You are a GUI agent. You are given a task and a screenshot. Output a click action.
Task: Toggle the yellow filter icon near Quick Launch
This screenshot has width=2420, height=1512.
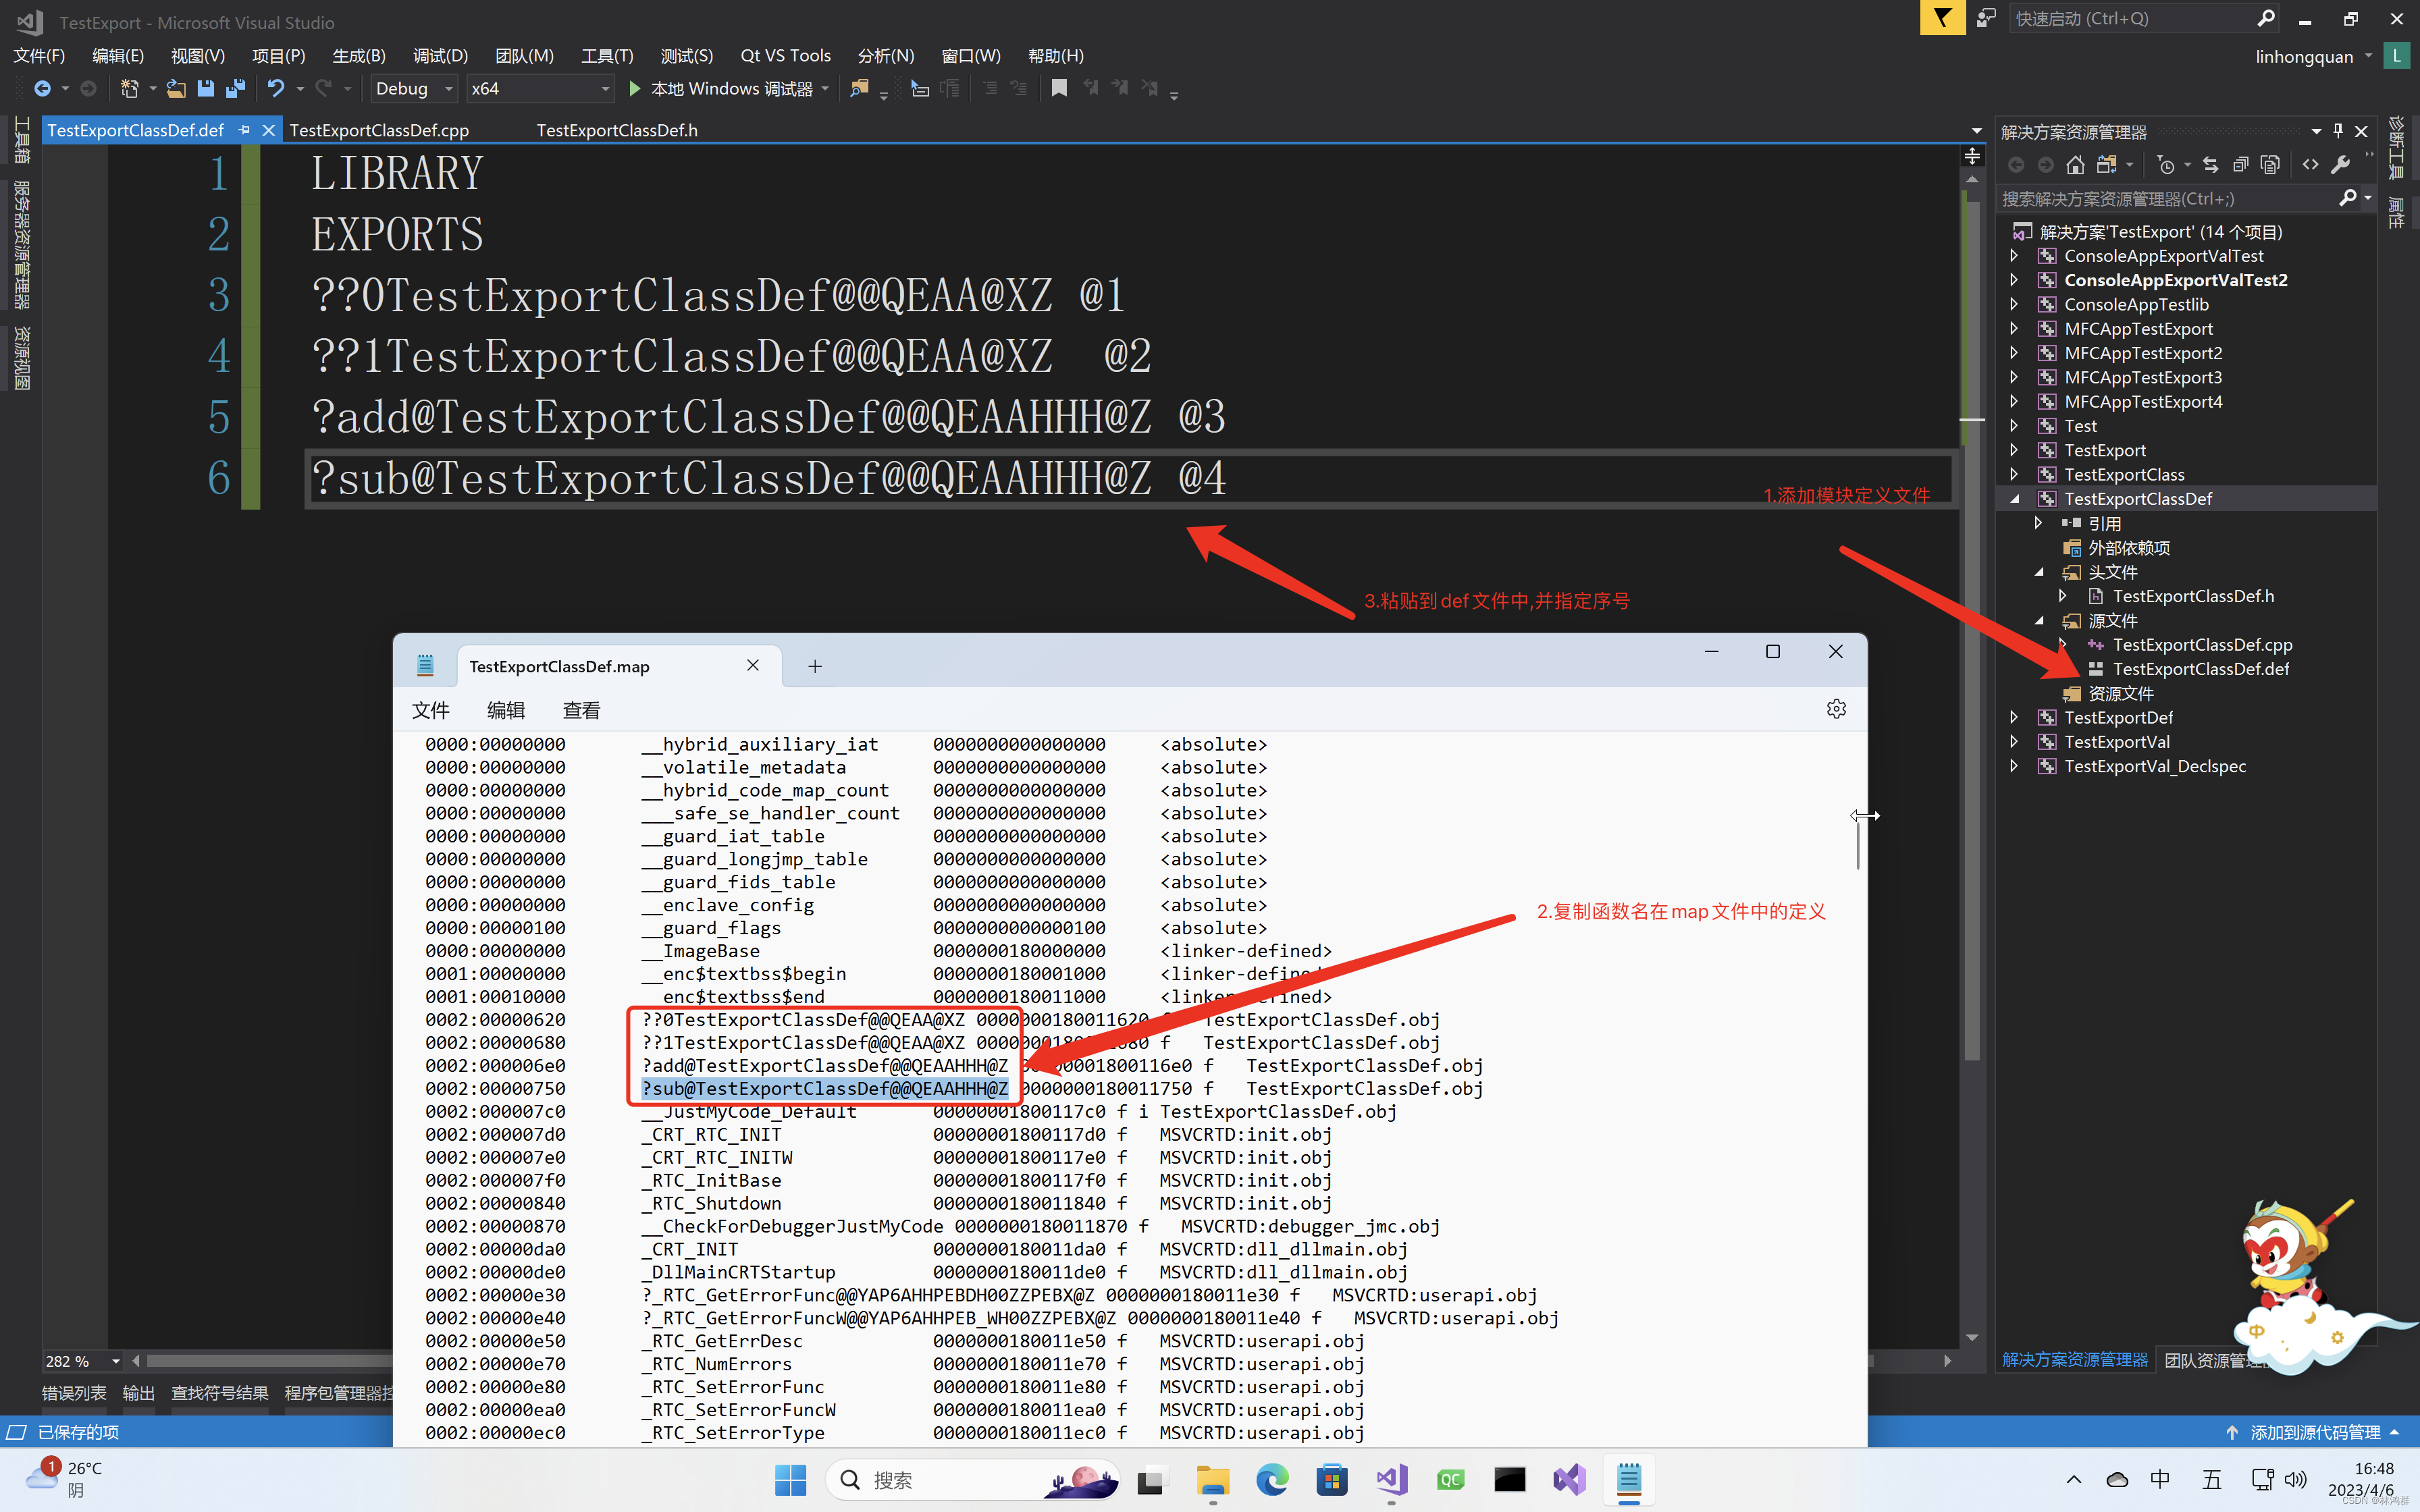[1942, 18]
